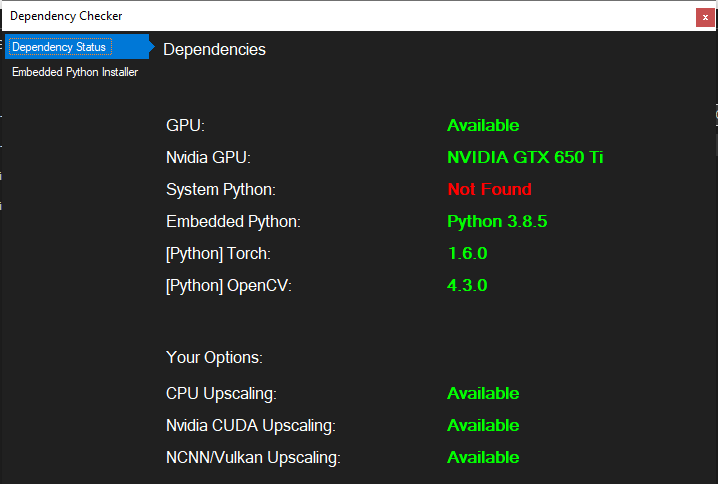
Task: Click the Torch version 1.6.0
Action: [x=468, y=253]
